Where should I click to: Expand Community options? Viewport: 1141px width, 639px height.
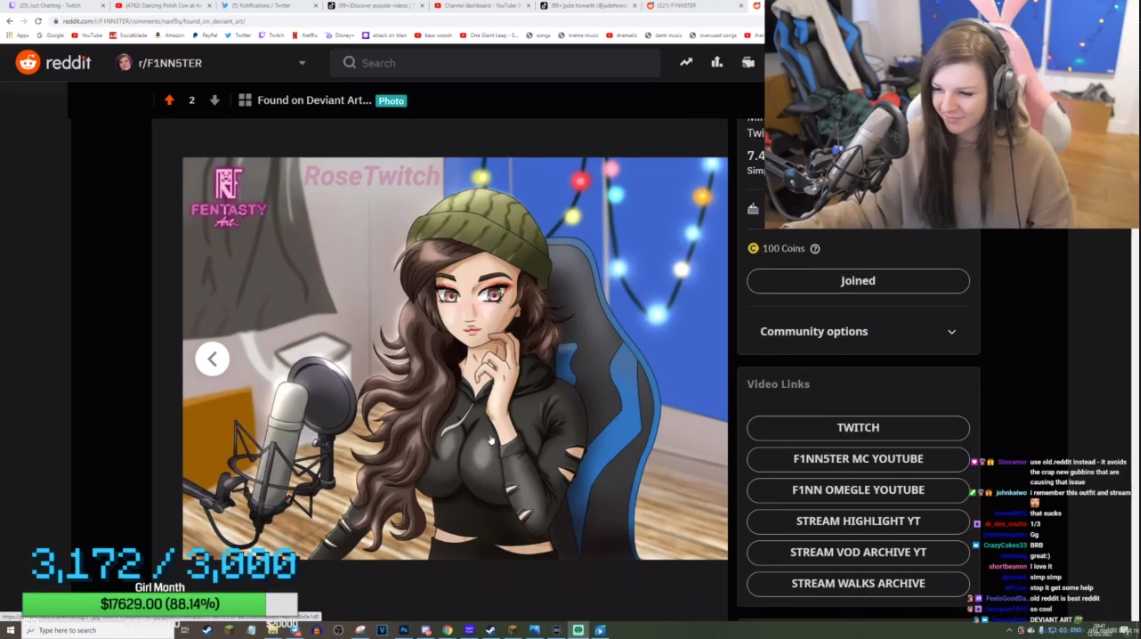[x=858, y=332]
